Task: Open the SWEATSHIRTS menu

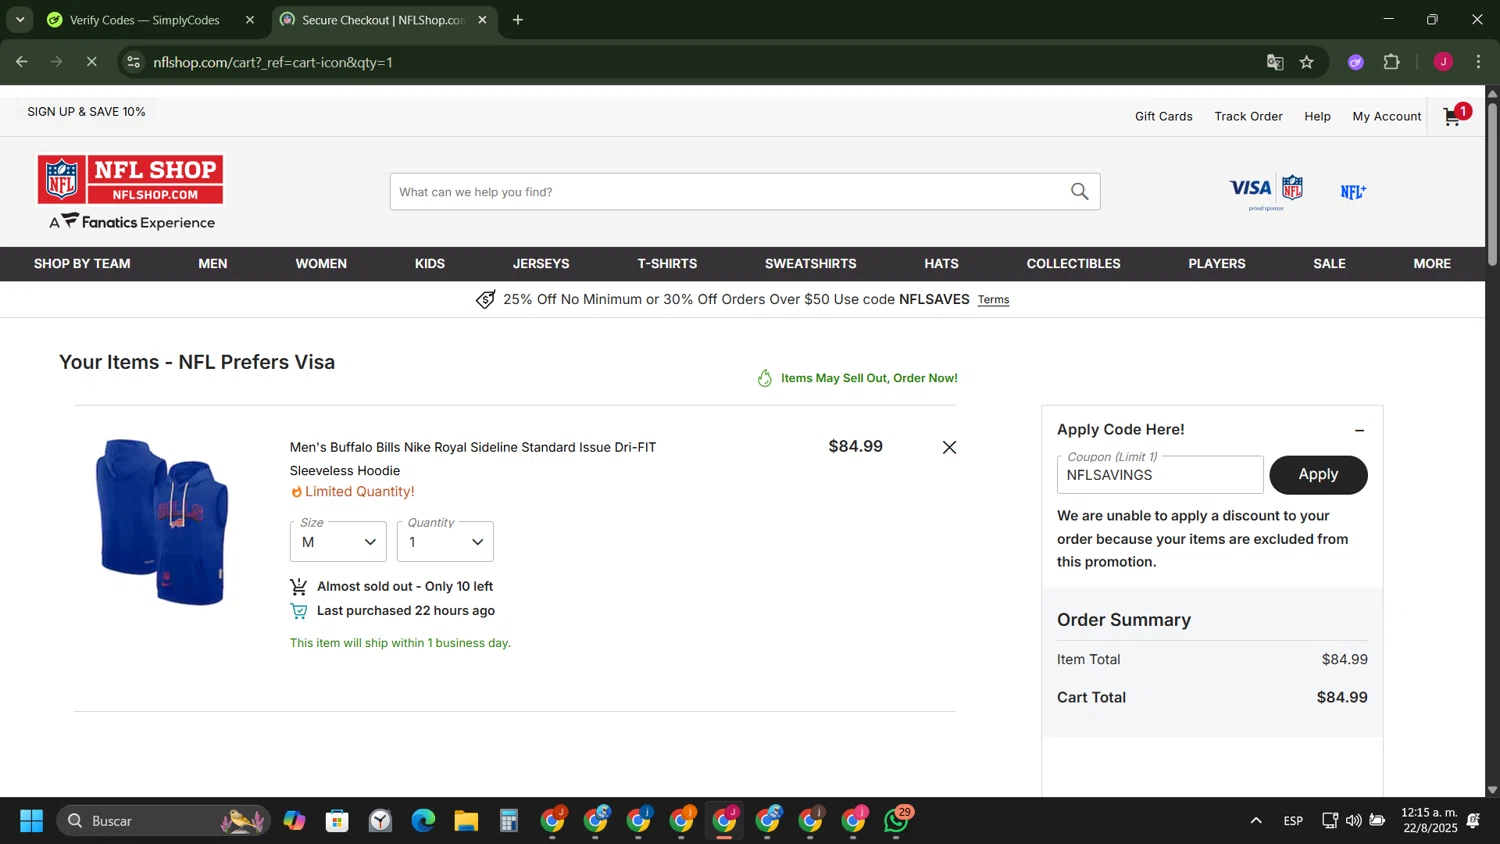Action: coord(810,264)
